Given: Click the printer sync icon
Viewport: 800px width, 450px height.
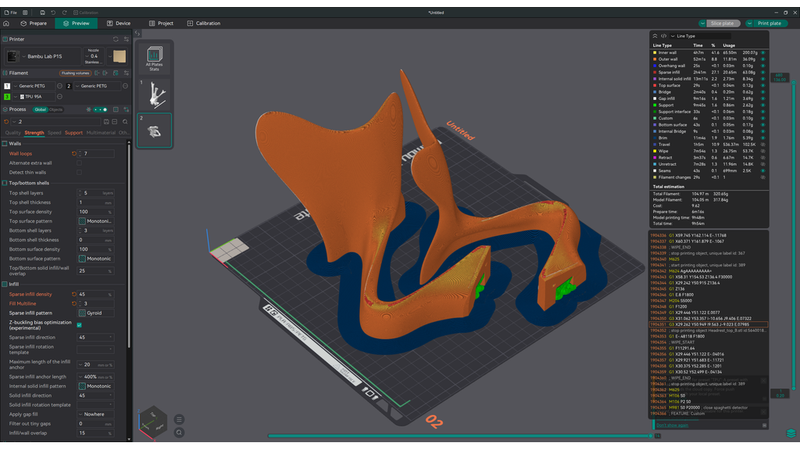Looking at the screenshot, I should (x=116, y=39).
